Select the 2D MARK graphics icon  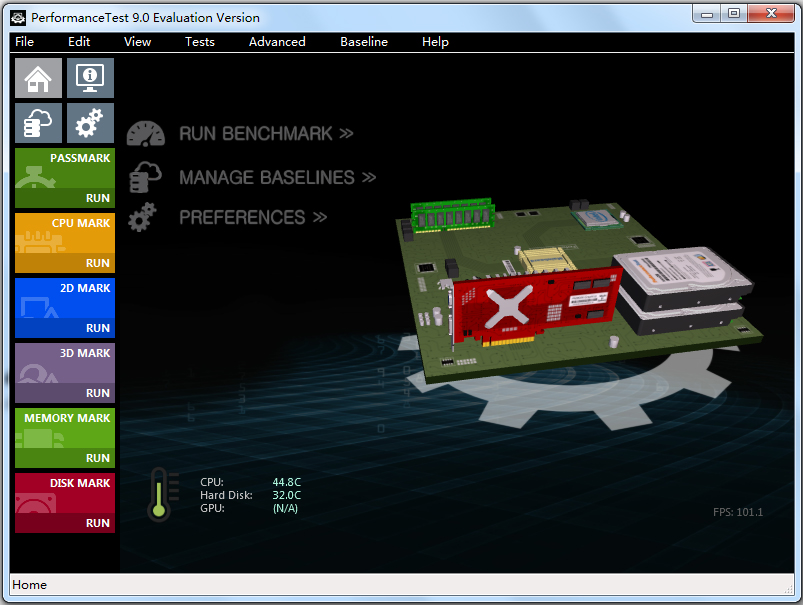[x=40, y=307]
